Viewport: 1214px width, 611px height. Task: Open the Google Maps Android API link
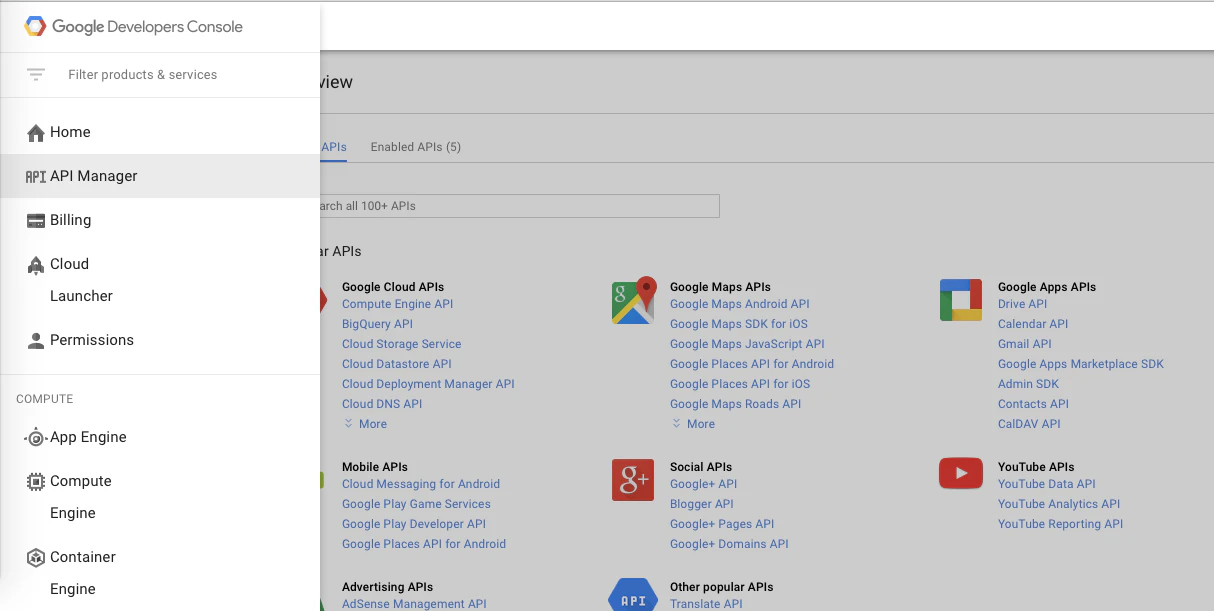click(x=739, y=304)
